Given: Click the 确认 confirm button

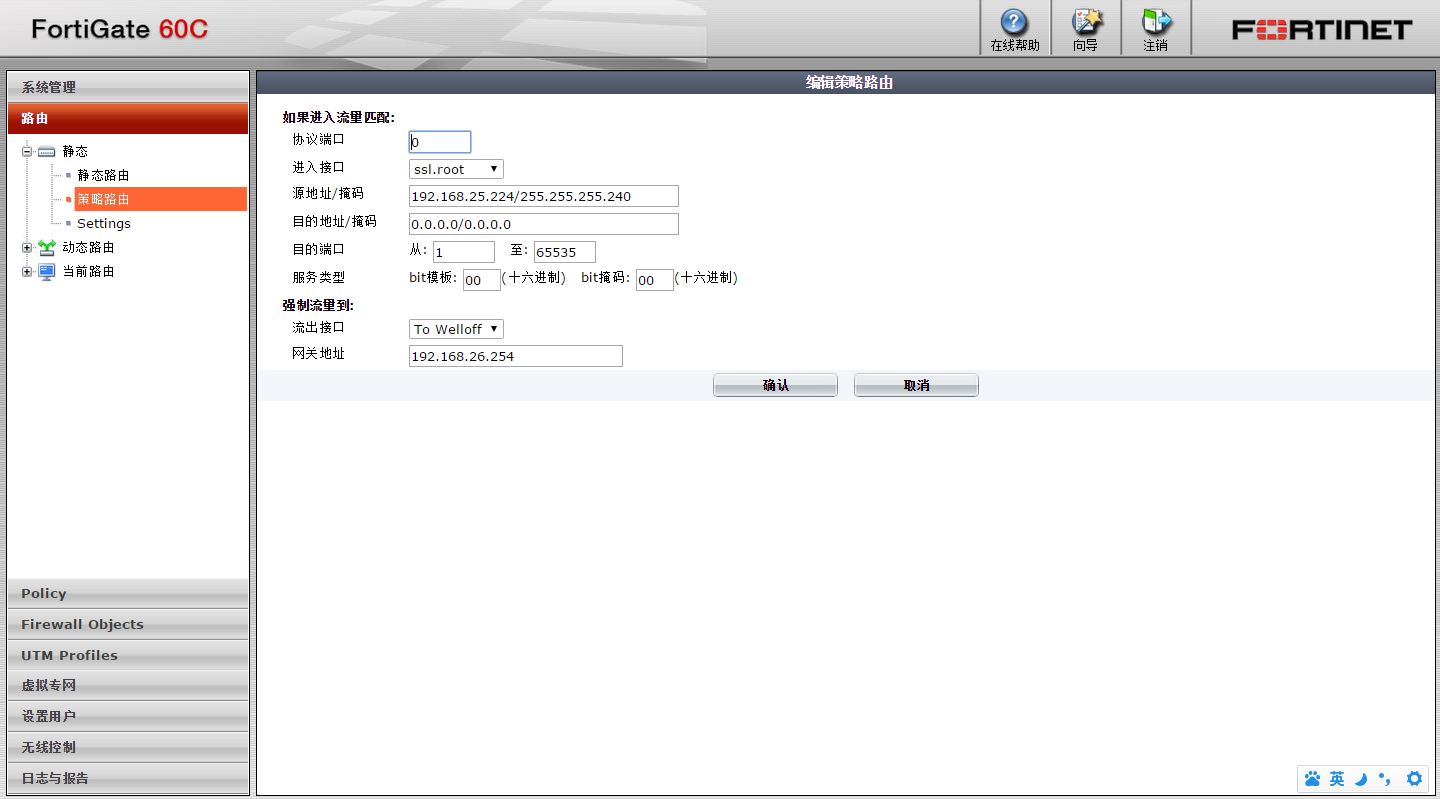Looking at the screenshot, I should click(775, 385).
